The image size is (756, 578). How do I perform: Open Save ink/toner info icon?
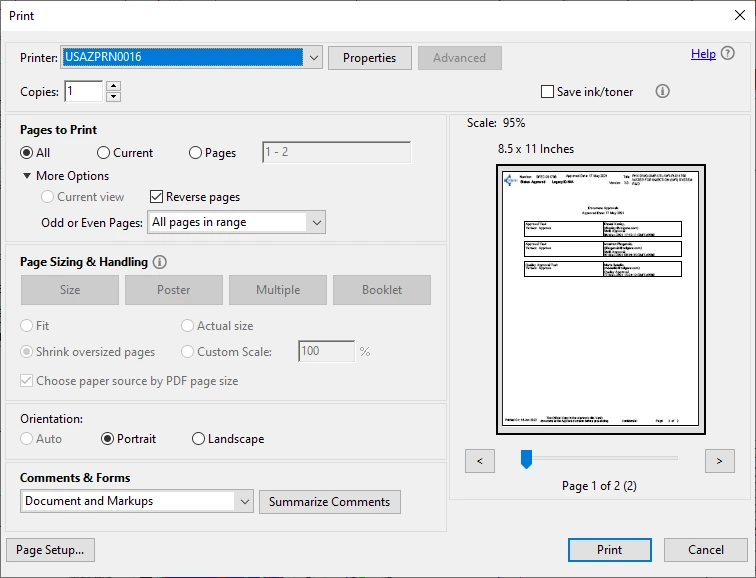pos(662,91)
